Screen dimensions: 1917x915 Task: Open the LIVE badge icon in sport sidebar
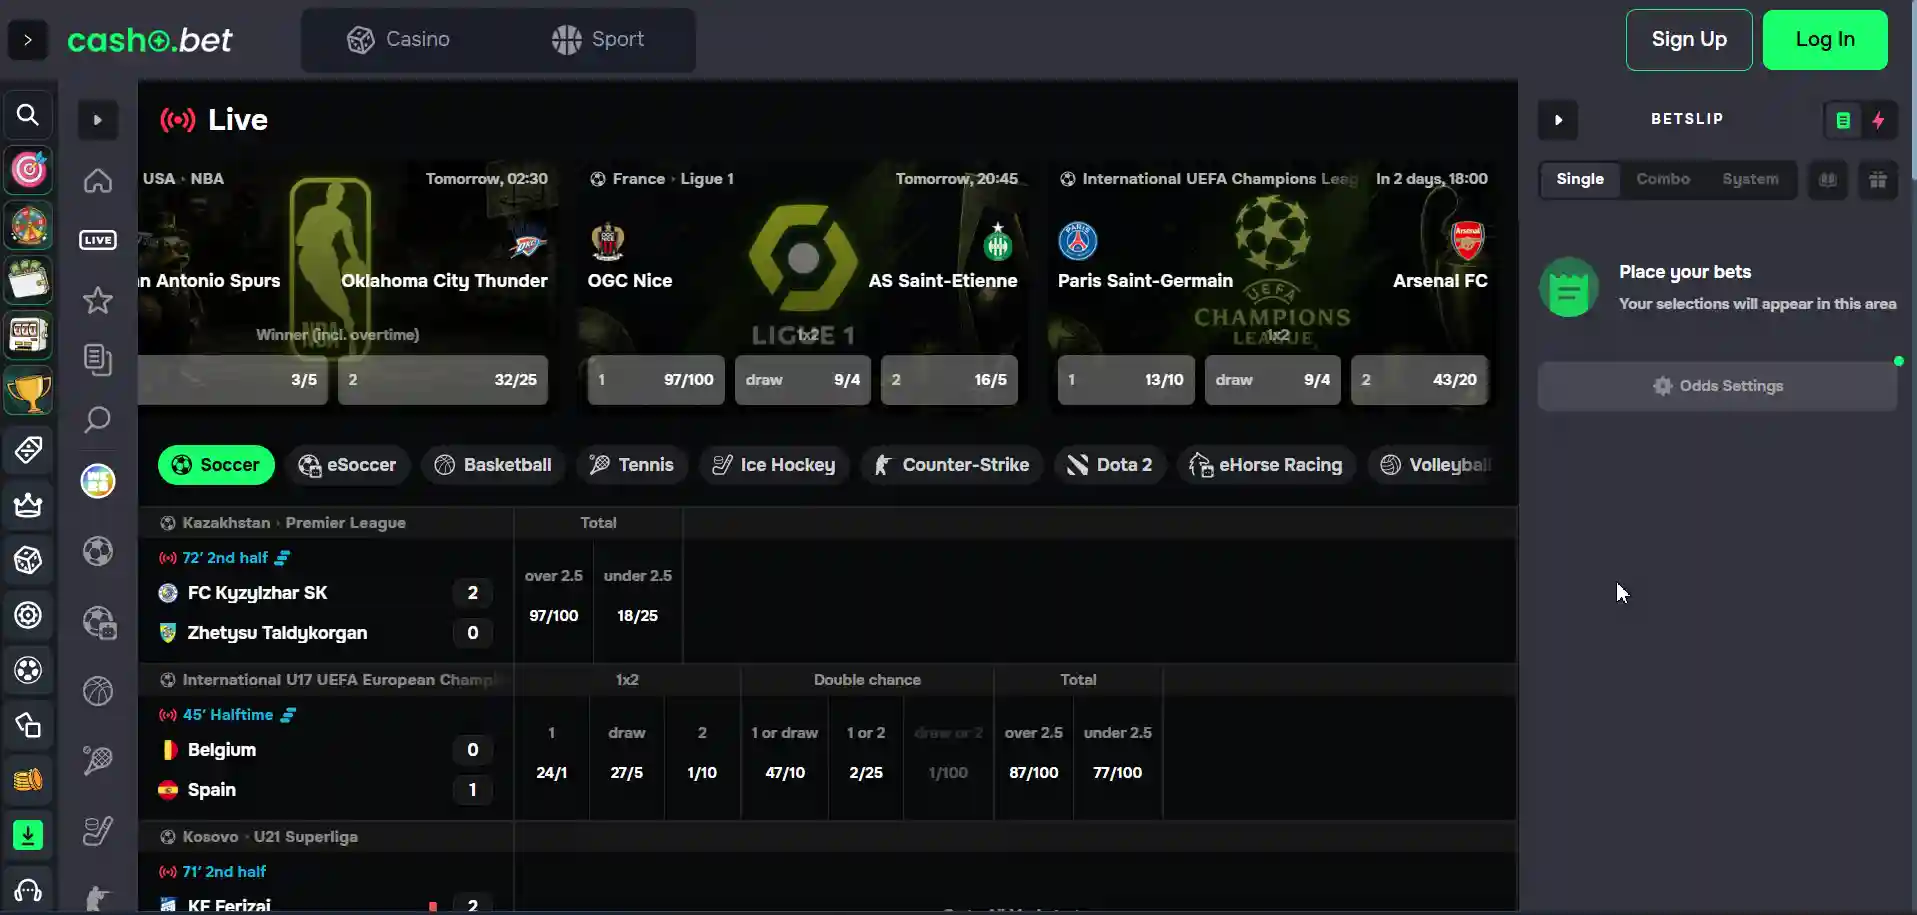coord(98,240)
